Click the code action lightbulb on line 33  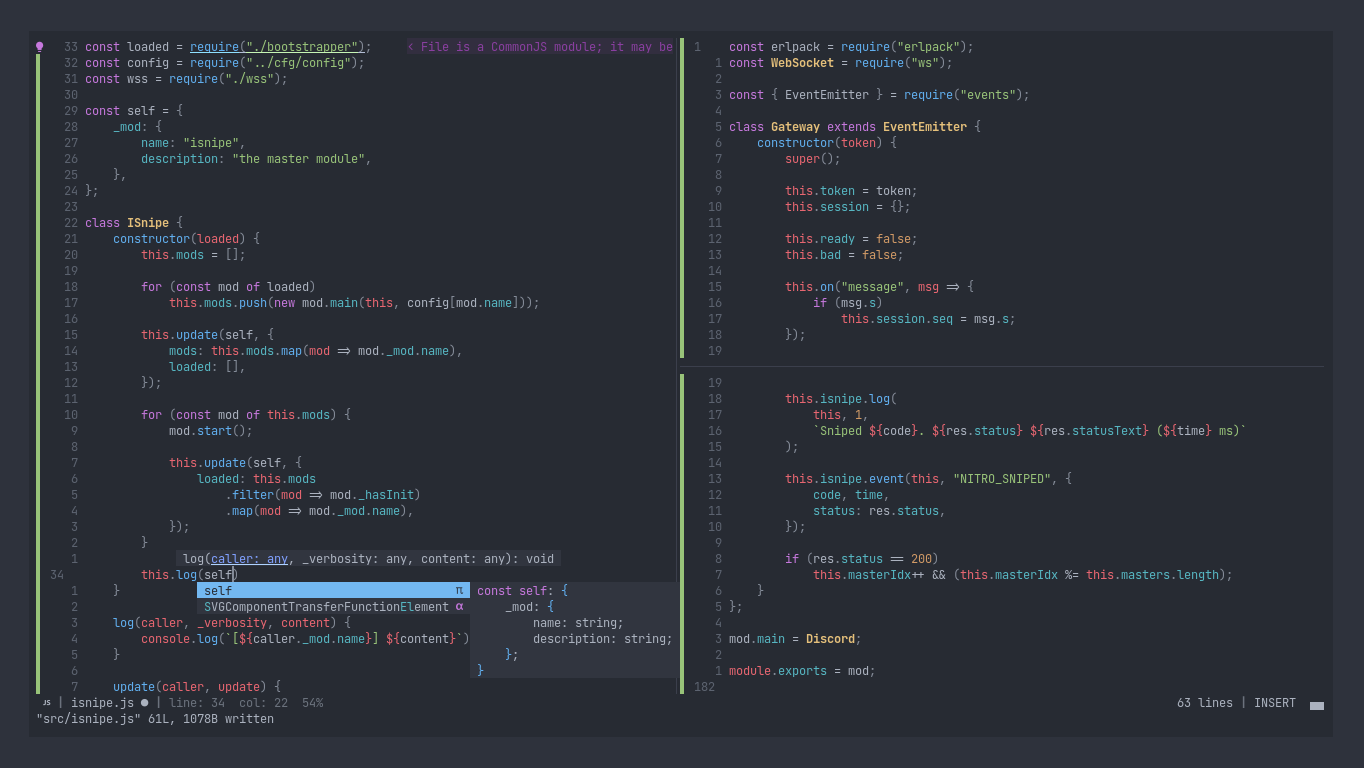[40, 46]
